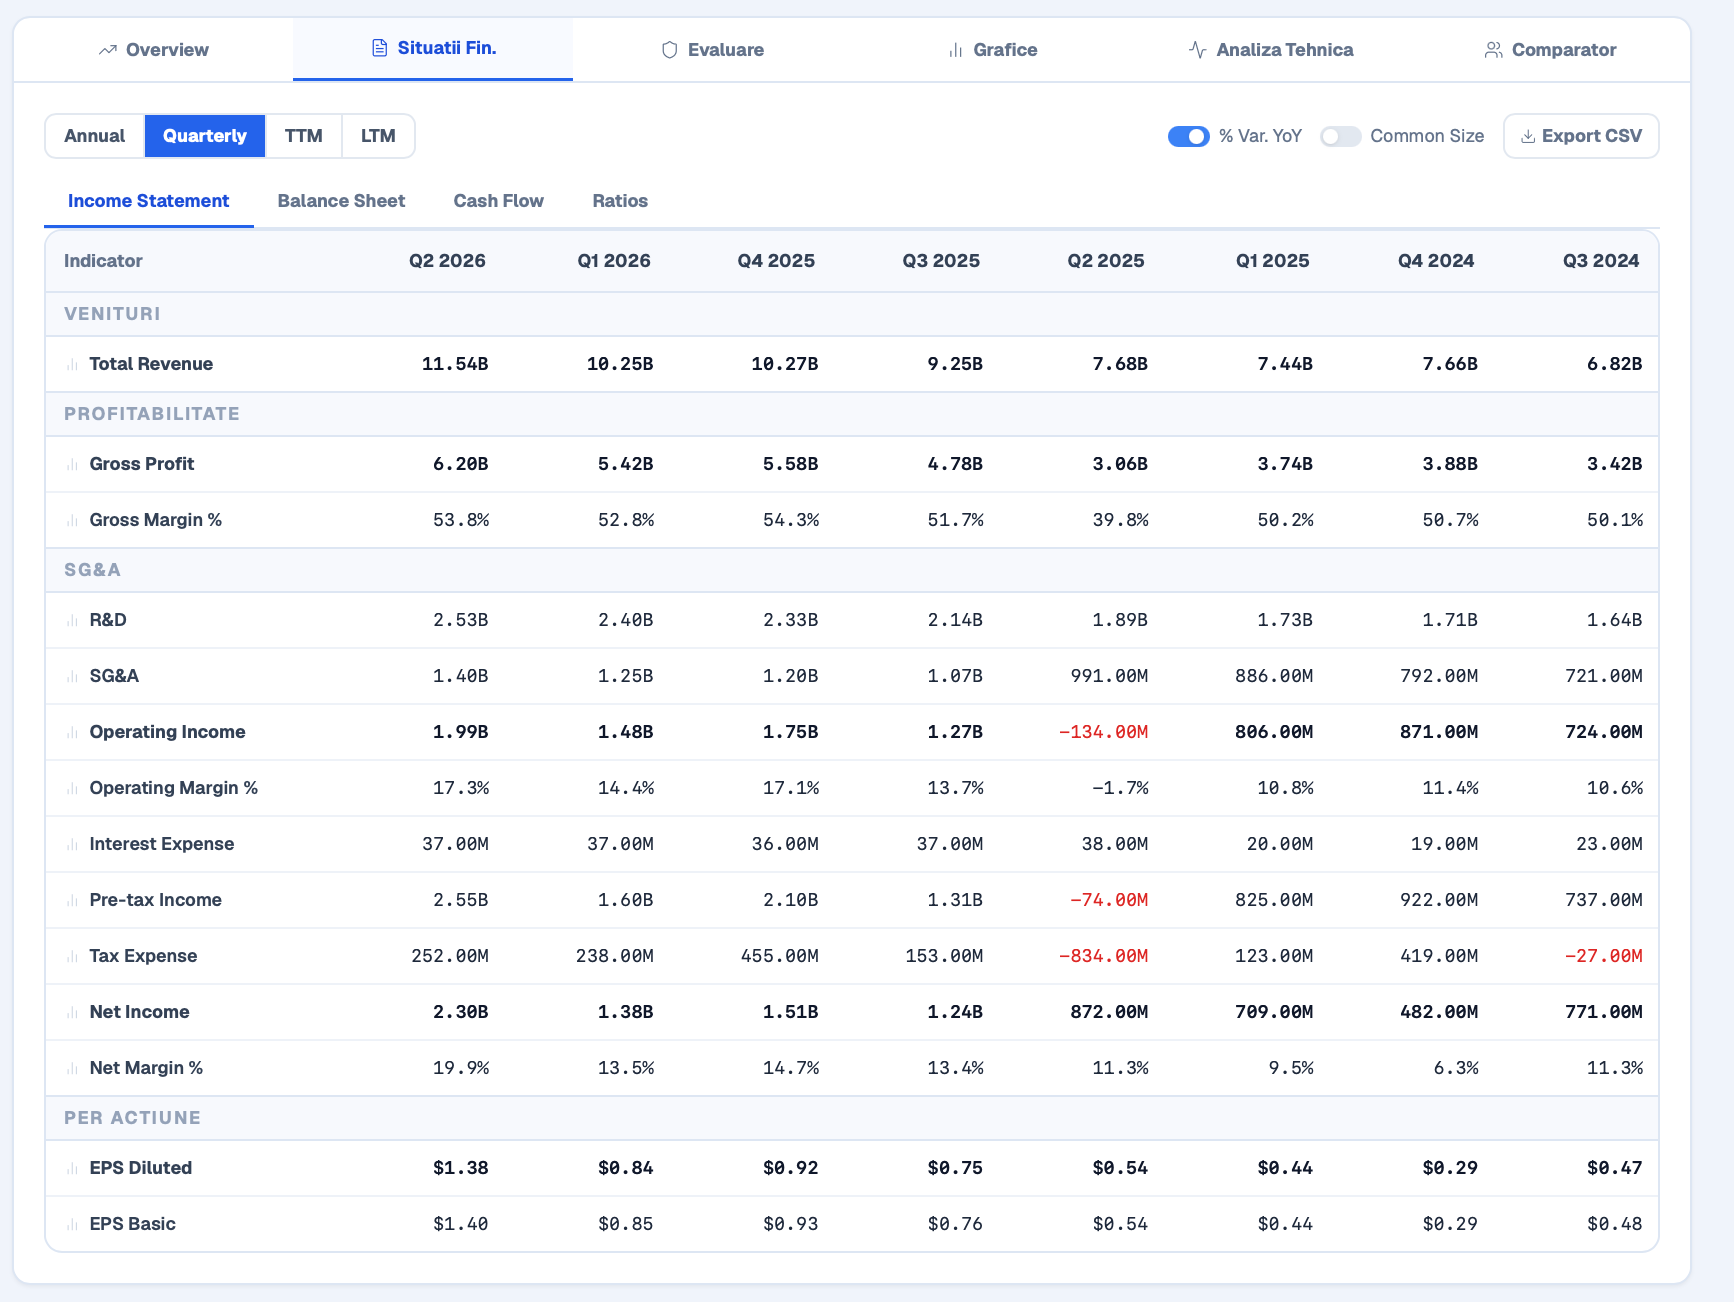Open the Evaluare tab
The image size is (1734, 1302).
pos(712,50)
